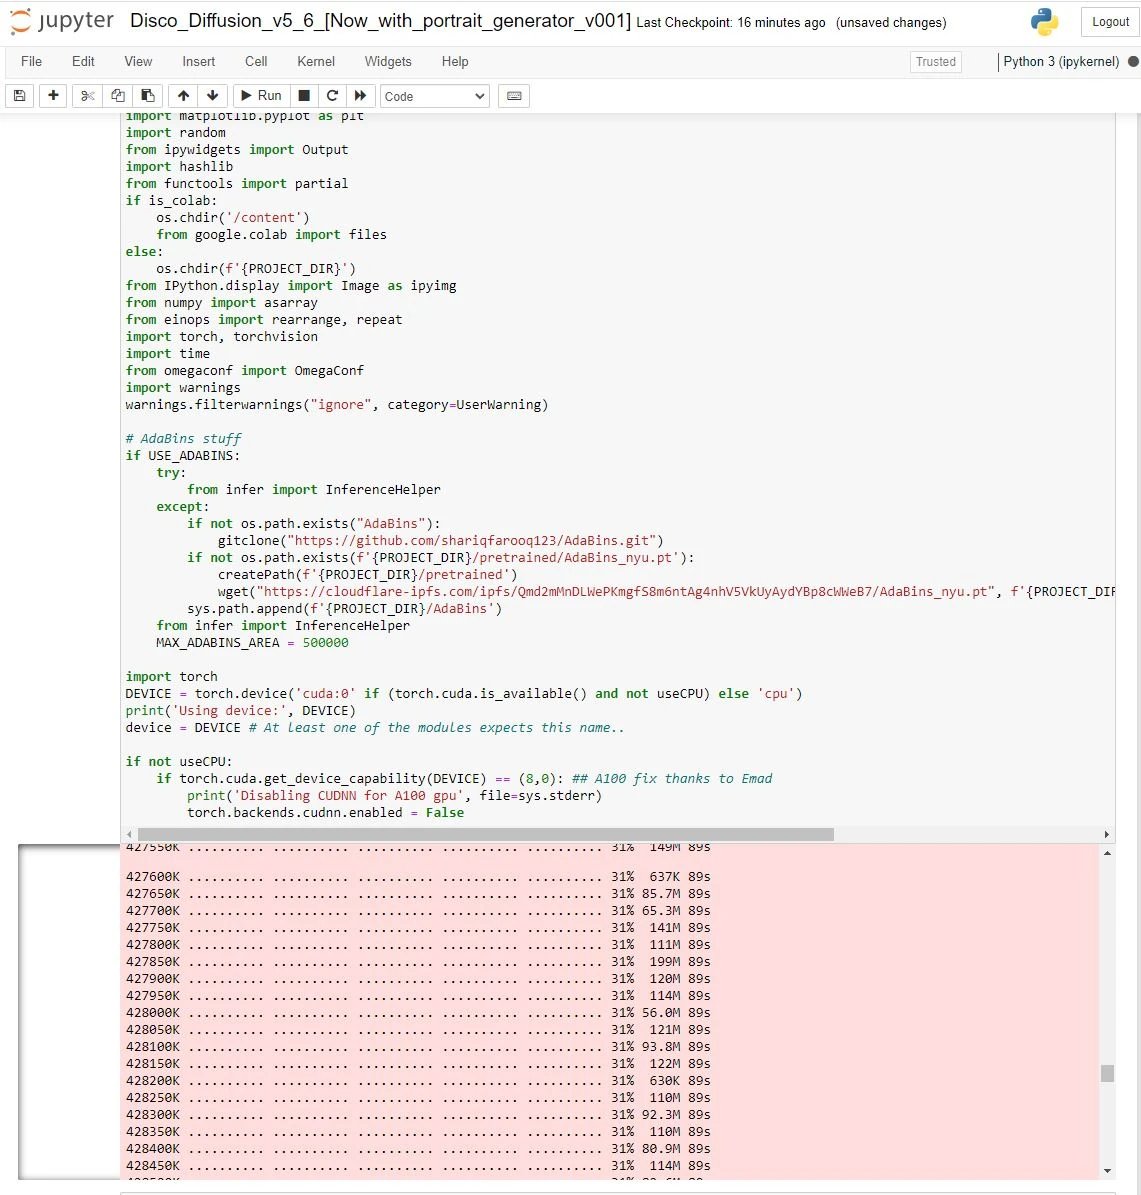Copy selected cells icon
Viewport: 1141px width, 1195px height.
pos(117,95)
